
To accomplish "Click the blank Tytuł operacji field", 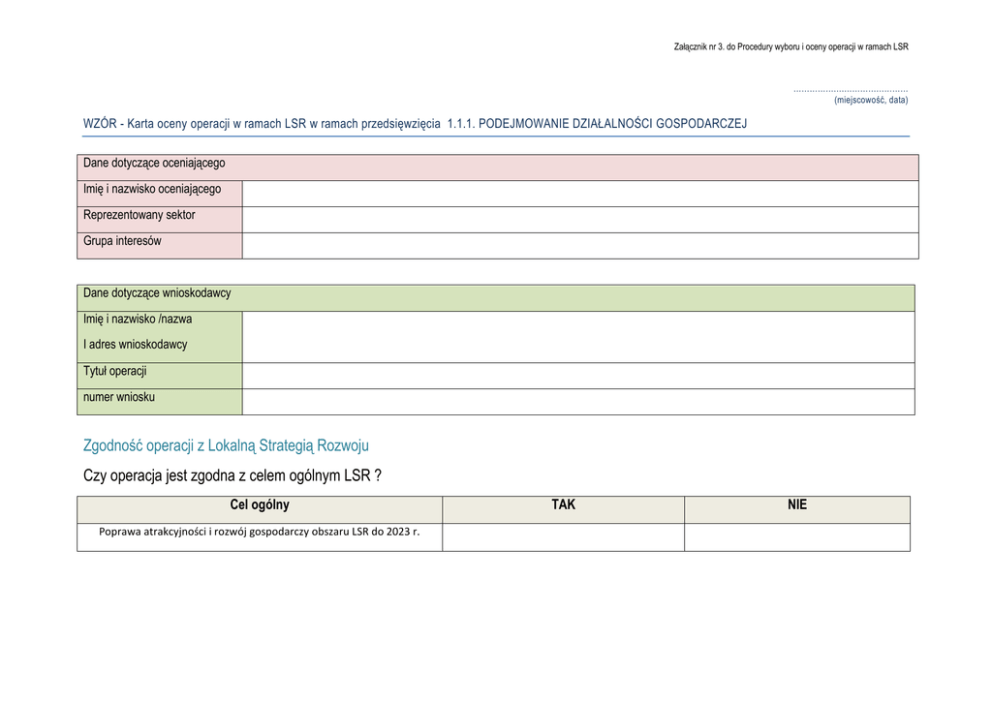I will [580, 375].
